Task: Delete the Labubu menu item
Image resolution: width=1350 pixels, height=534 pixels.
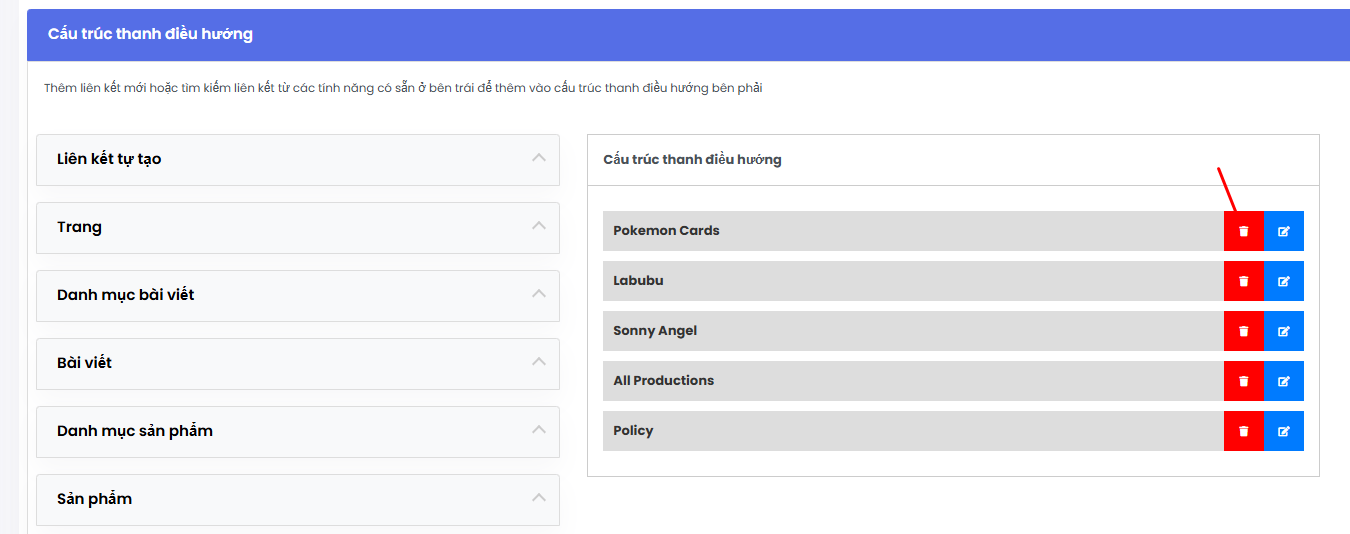Action: coord(1244,281)
